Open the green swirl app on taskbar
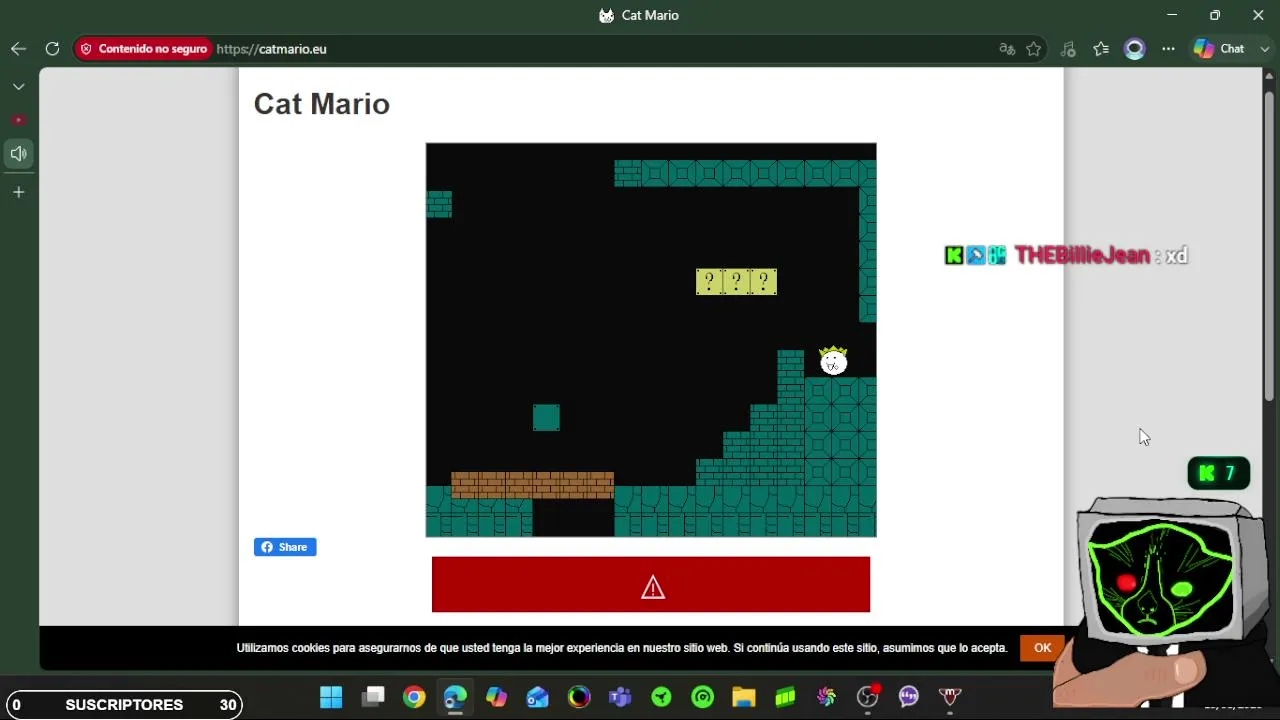 703,697
